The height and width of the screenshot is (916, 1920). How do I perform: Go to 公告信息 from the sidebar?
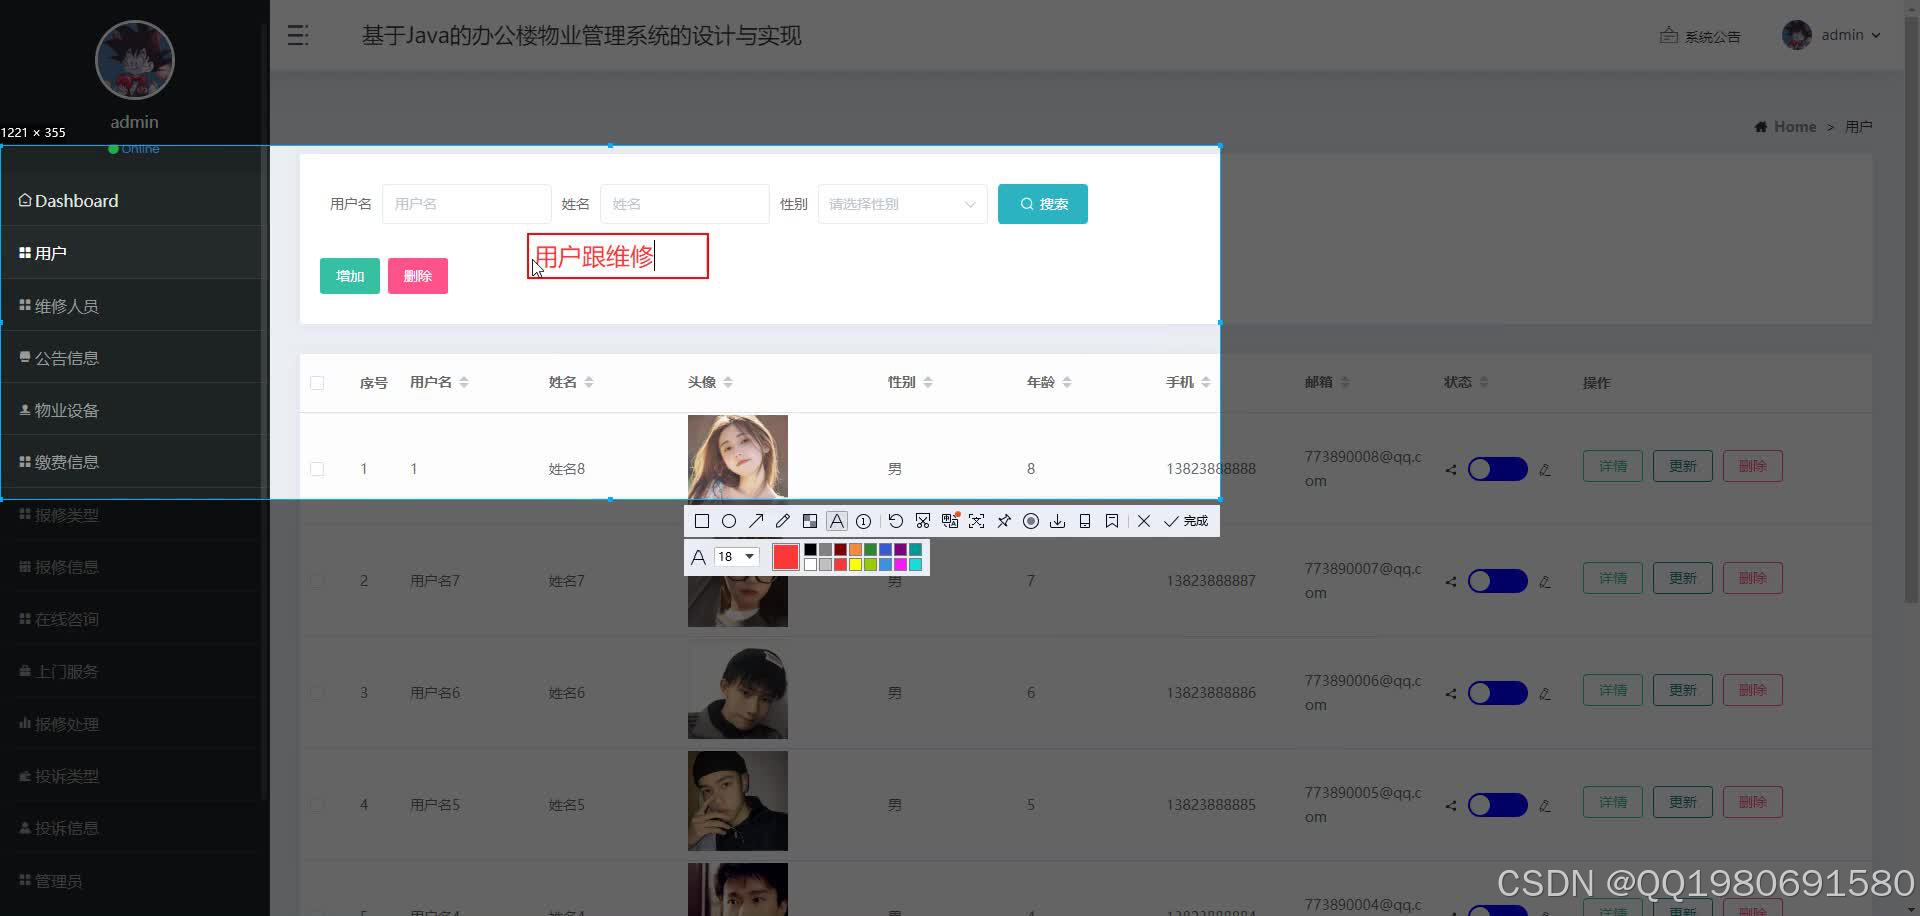(x=66, y=357)
